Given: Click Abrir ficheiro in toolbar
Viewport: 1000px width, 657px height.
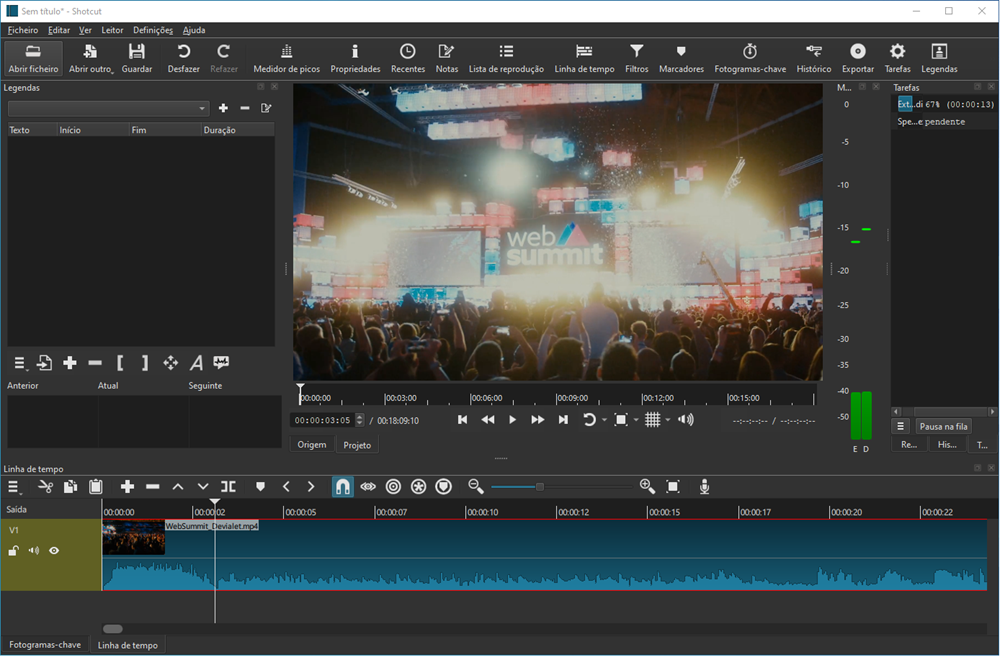Looking at the screenshot, I should coord(33,58).
